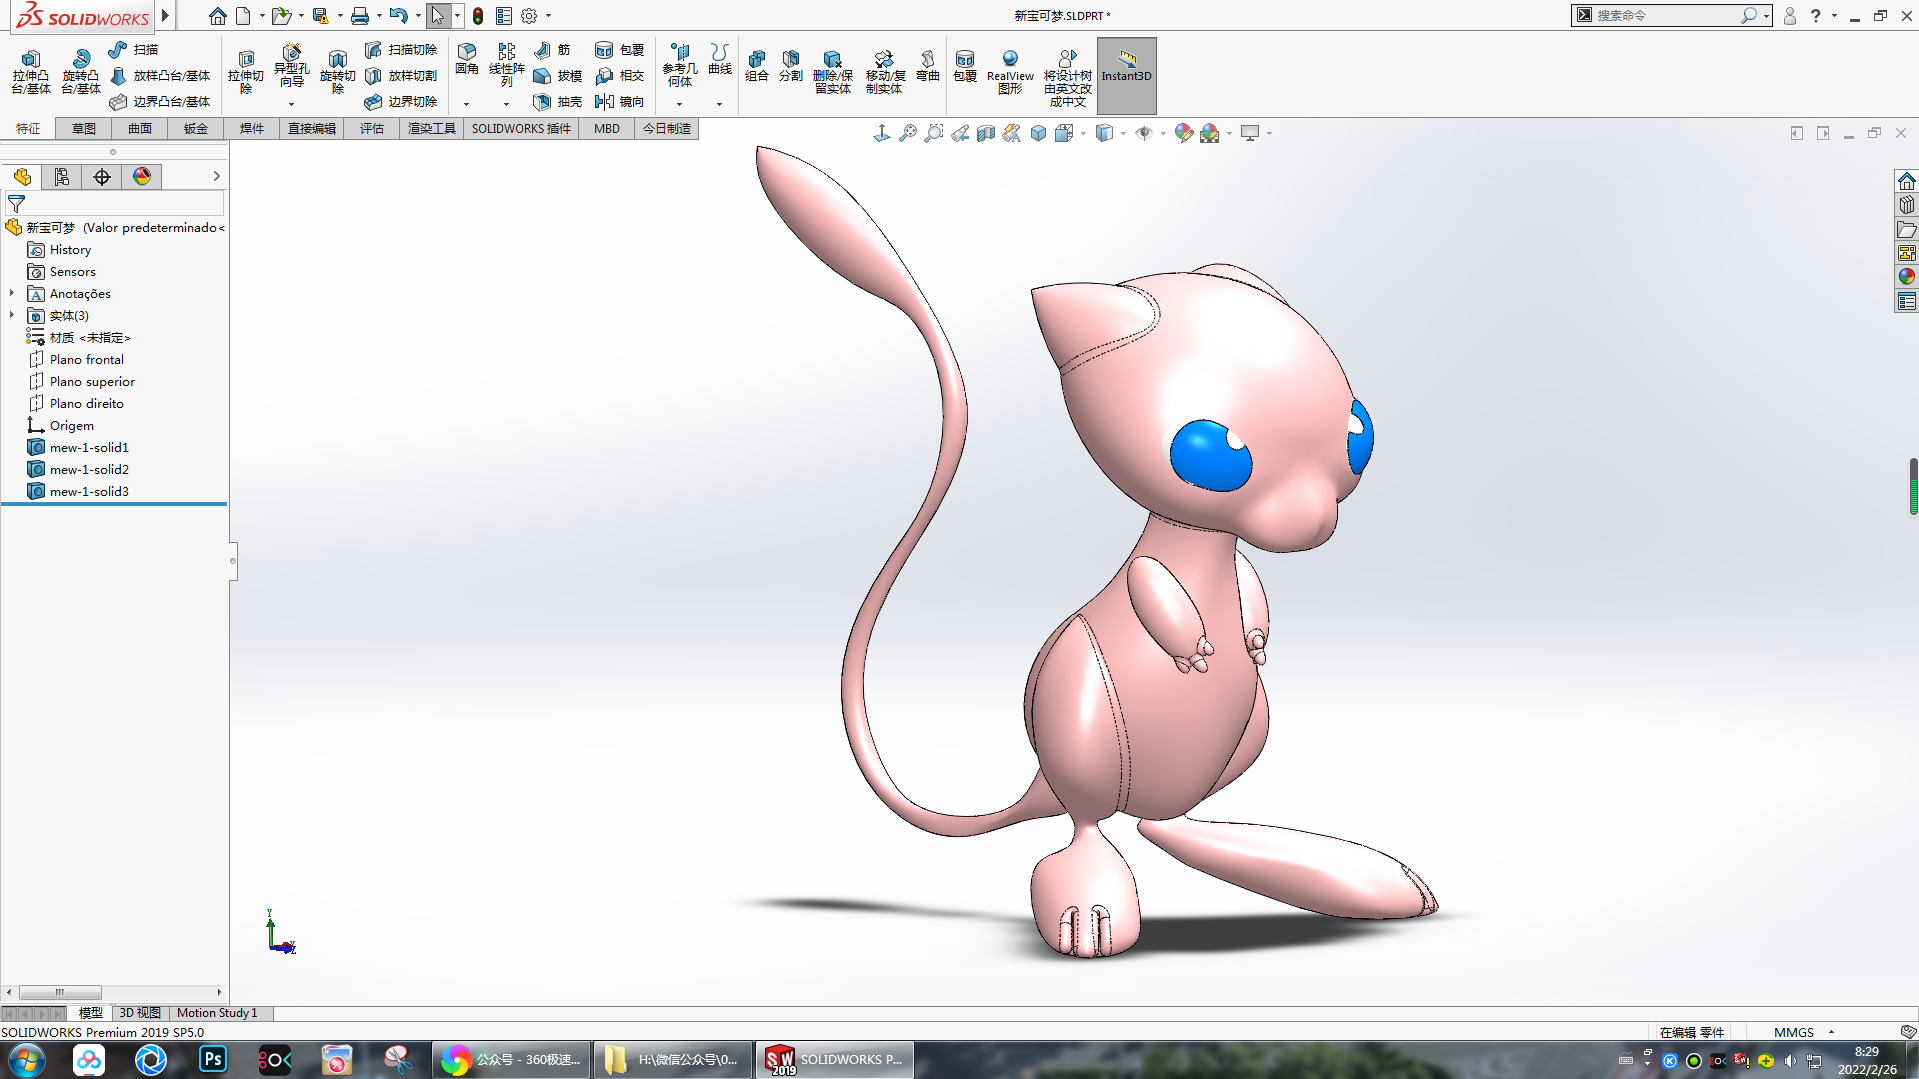The image size is (1919, 1079).
Task: Select the 旋转凸台/基体 revolve boss tool
Action: tap(81, 71)
